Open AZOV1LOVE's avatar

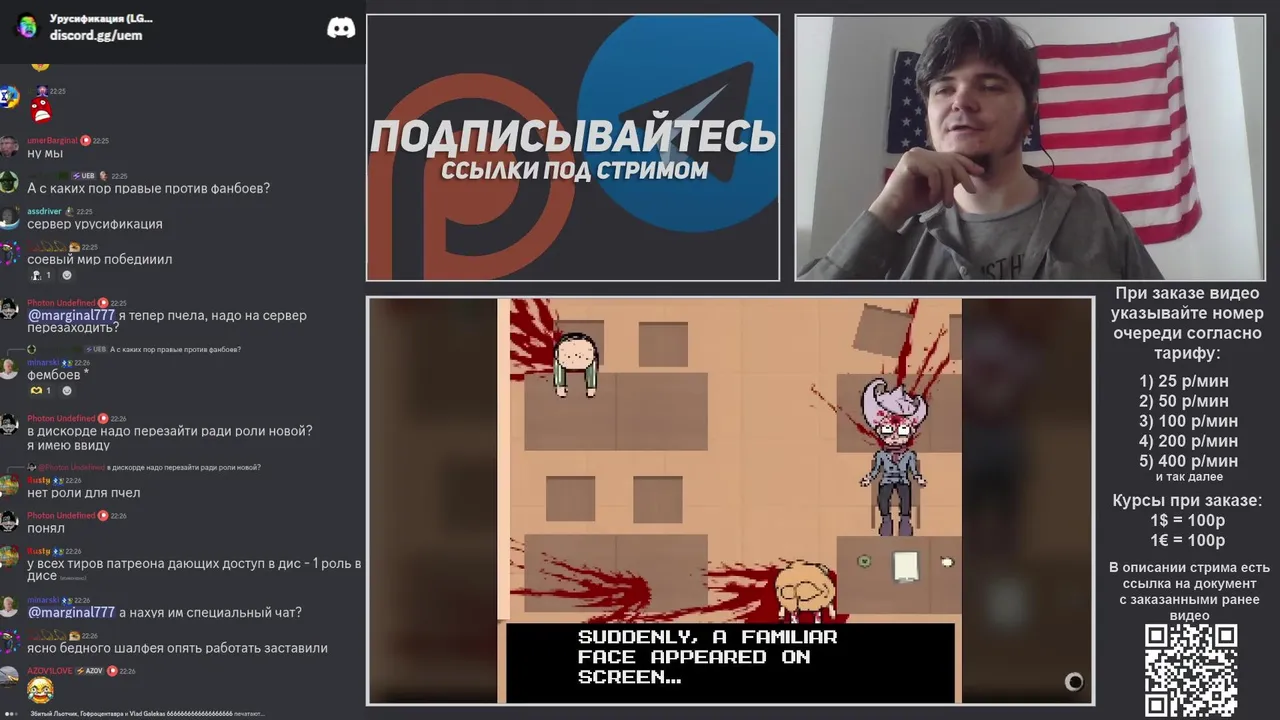[9, 678]
